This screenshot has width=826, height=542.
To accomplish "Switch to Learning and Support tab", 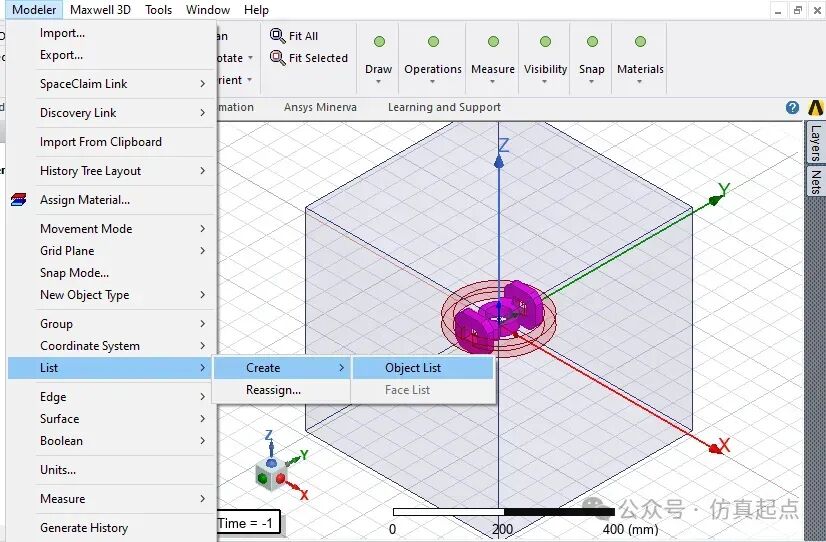I will tap(444, 107).
